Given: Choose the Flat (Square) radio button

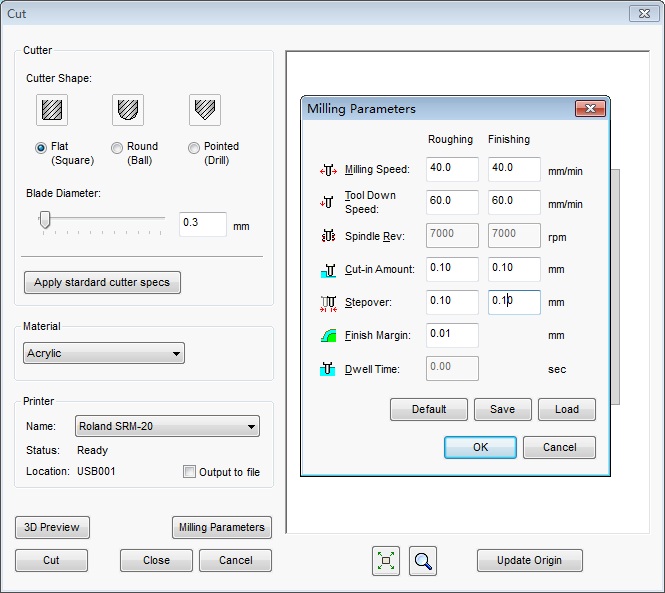Looking at the screenshot, I should pyautogui.click(x=41, y=148).
